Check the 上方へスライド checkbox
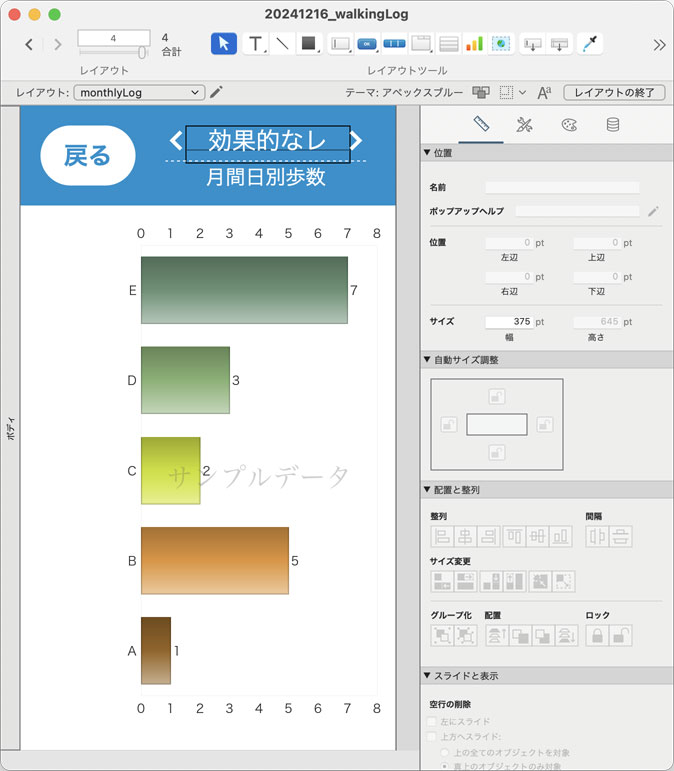This screenshot has width=674, height=771. [432, 736]
